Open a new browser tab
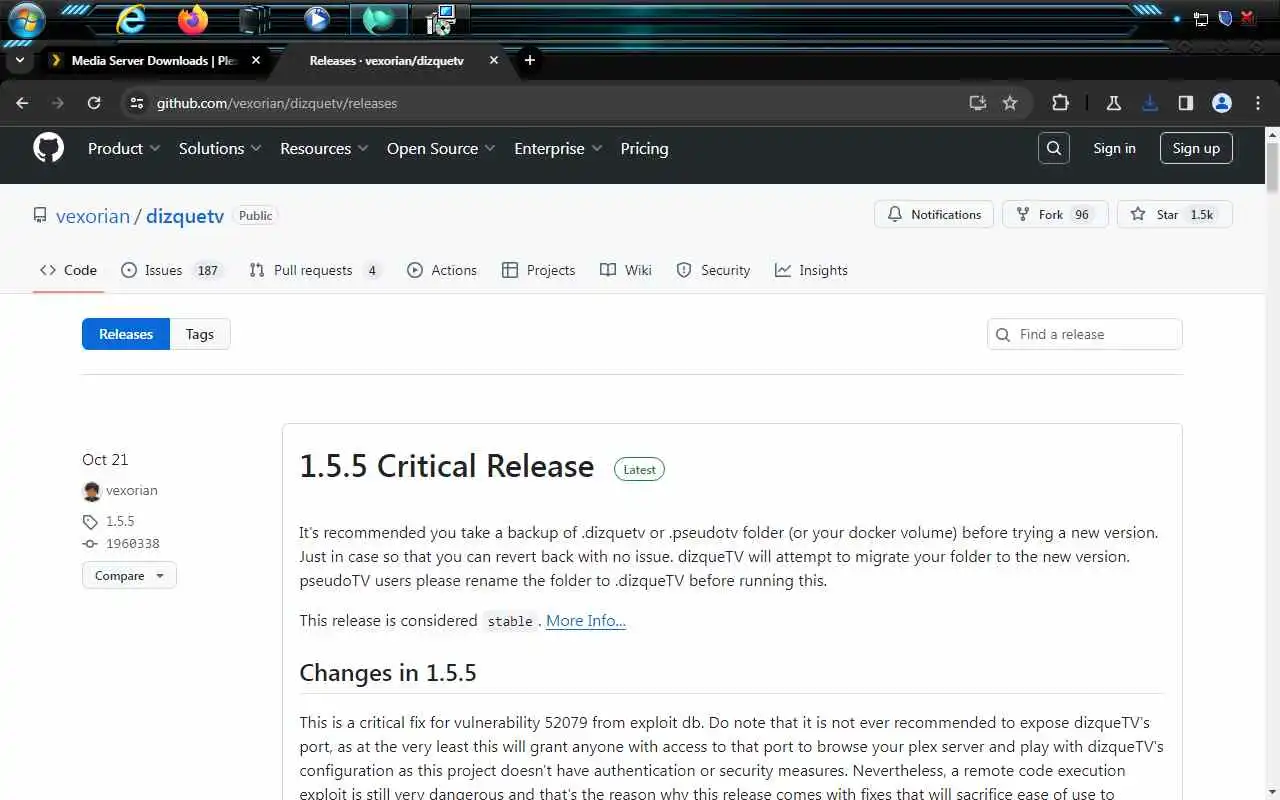The image size is (1280, 800). pos(530,60)
